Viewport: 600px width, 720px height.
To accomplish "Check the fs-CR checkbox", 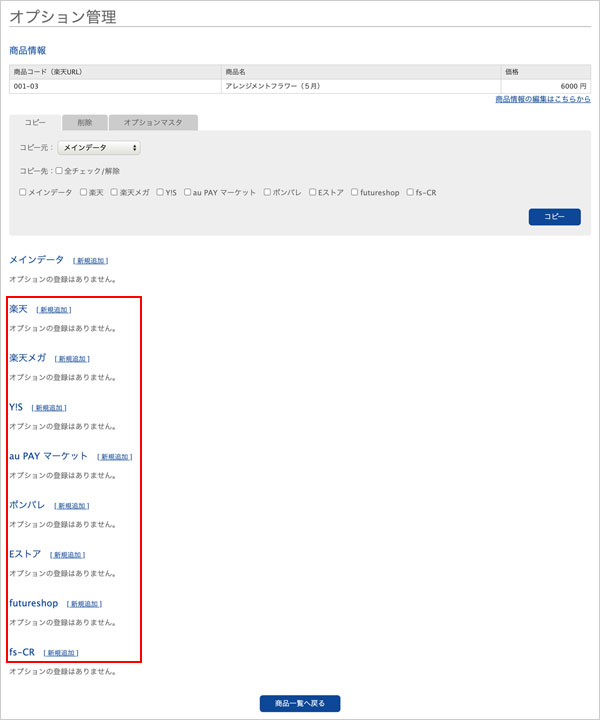I will pyautogui.click(x=410, y=192).
